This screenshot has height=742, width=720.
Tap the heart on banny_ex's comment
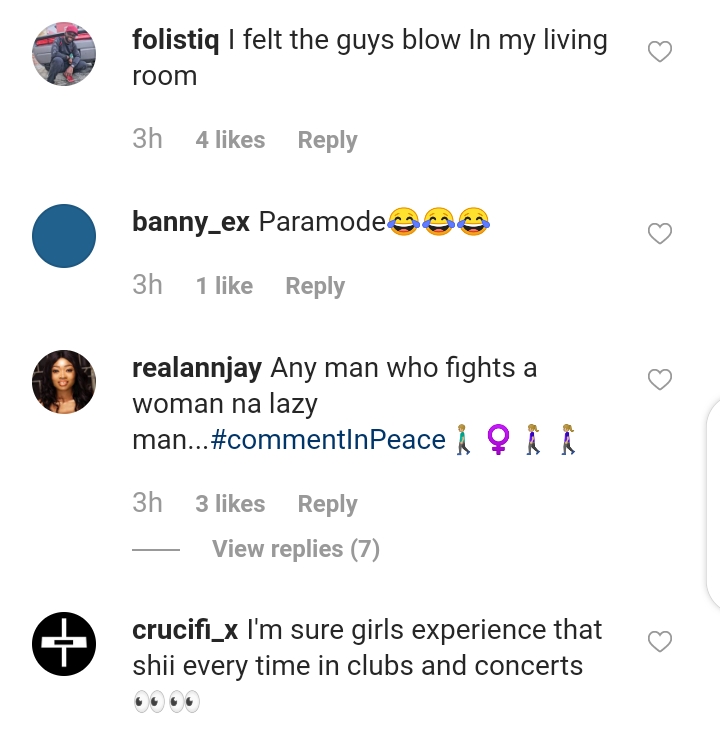(x=659, y=234)
